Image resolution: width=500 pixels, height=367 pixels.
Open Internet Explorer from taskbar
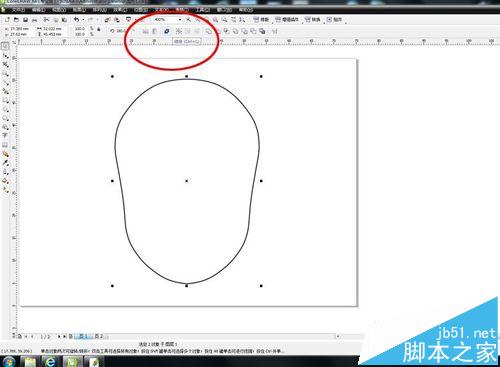click(x=51, y=362)
